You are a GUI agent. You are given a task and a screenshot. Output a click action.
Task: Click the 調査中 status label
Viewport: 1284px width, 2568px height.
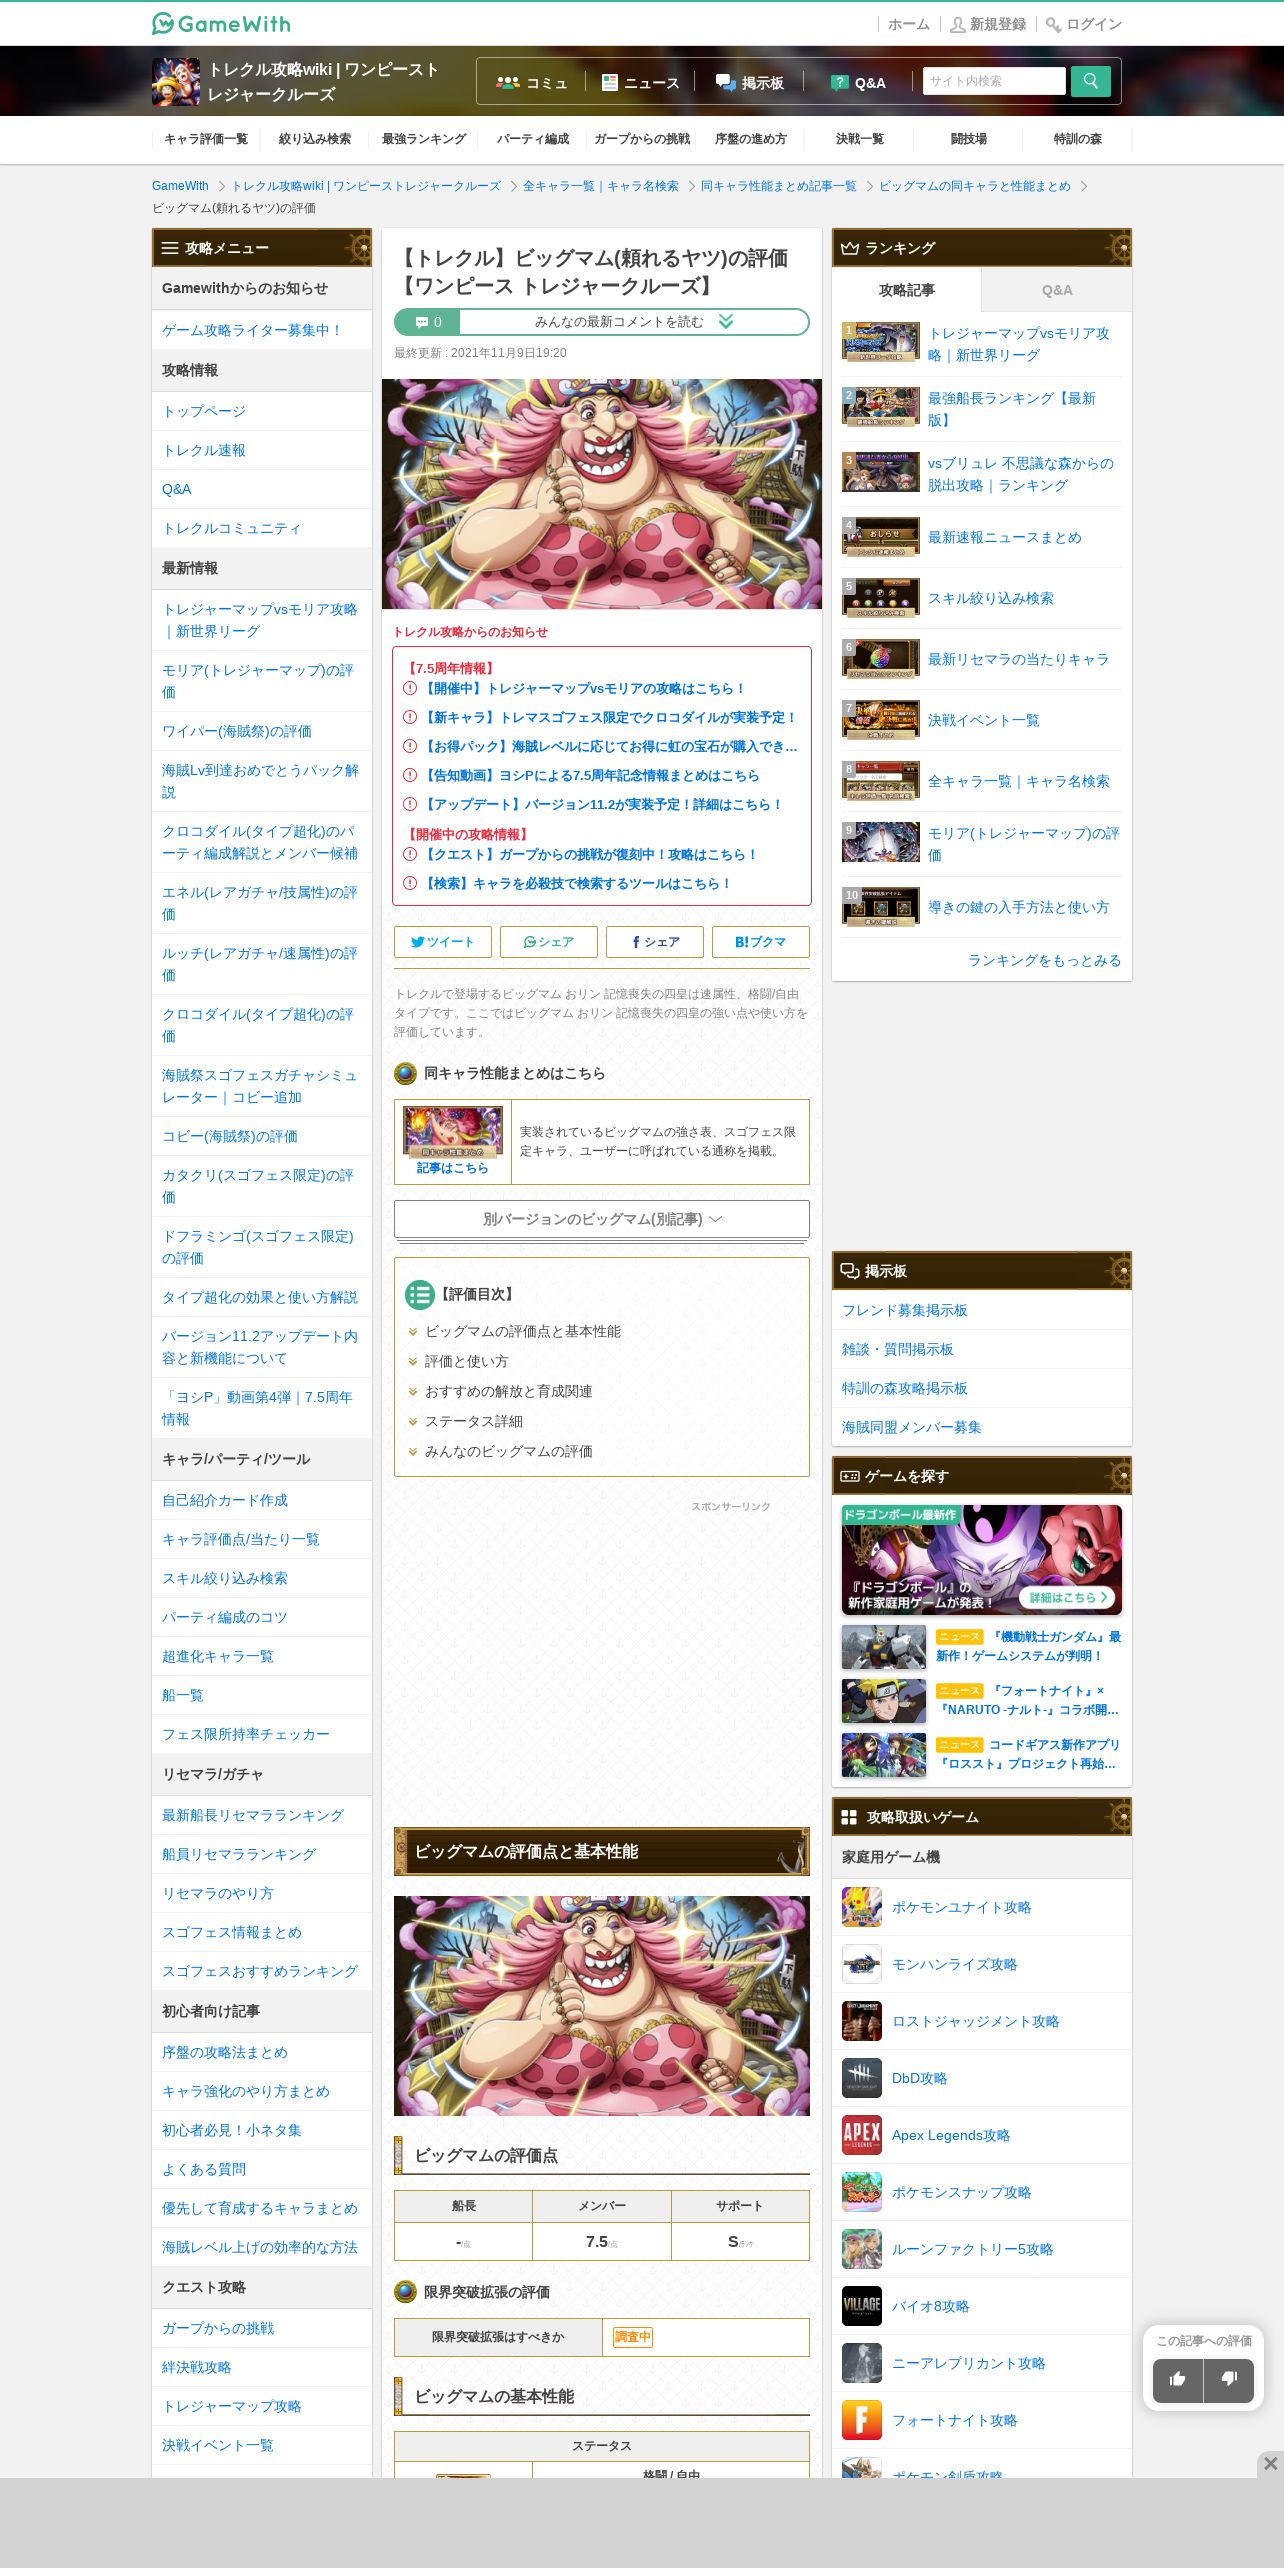[632, 2337]
